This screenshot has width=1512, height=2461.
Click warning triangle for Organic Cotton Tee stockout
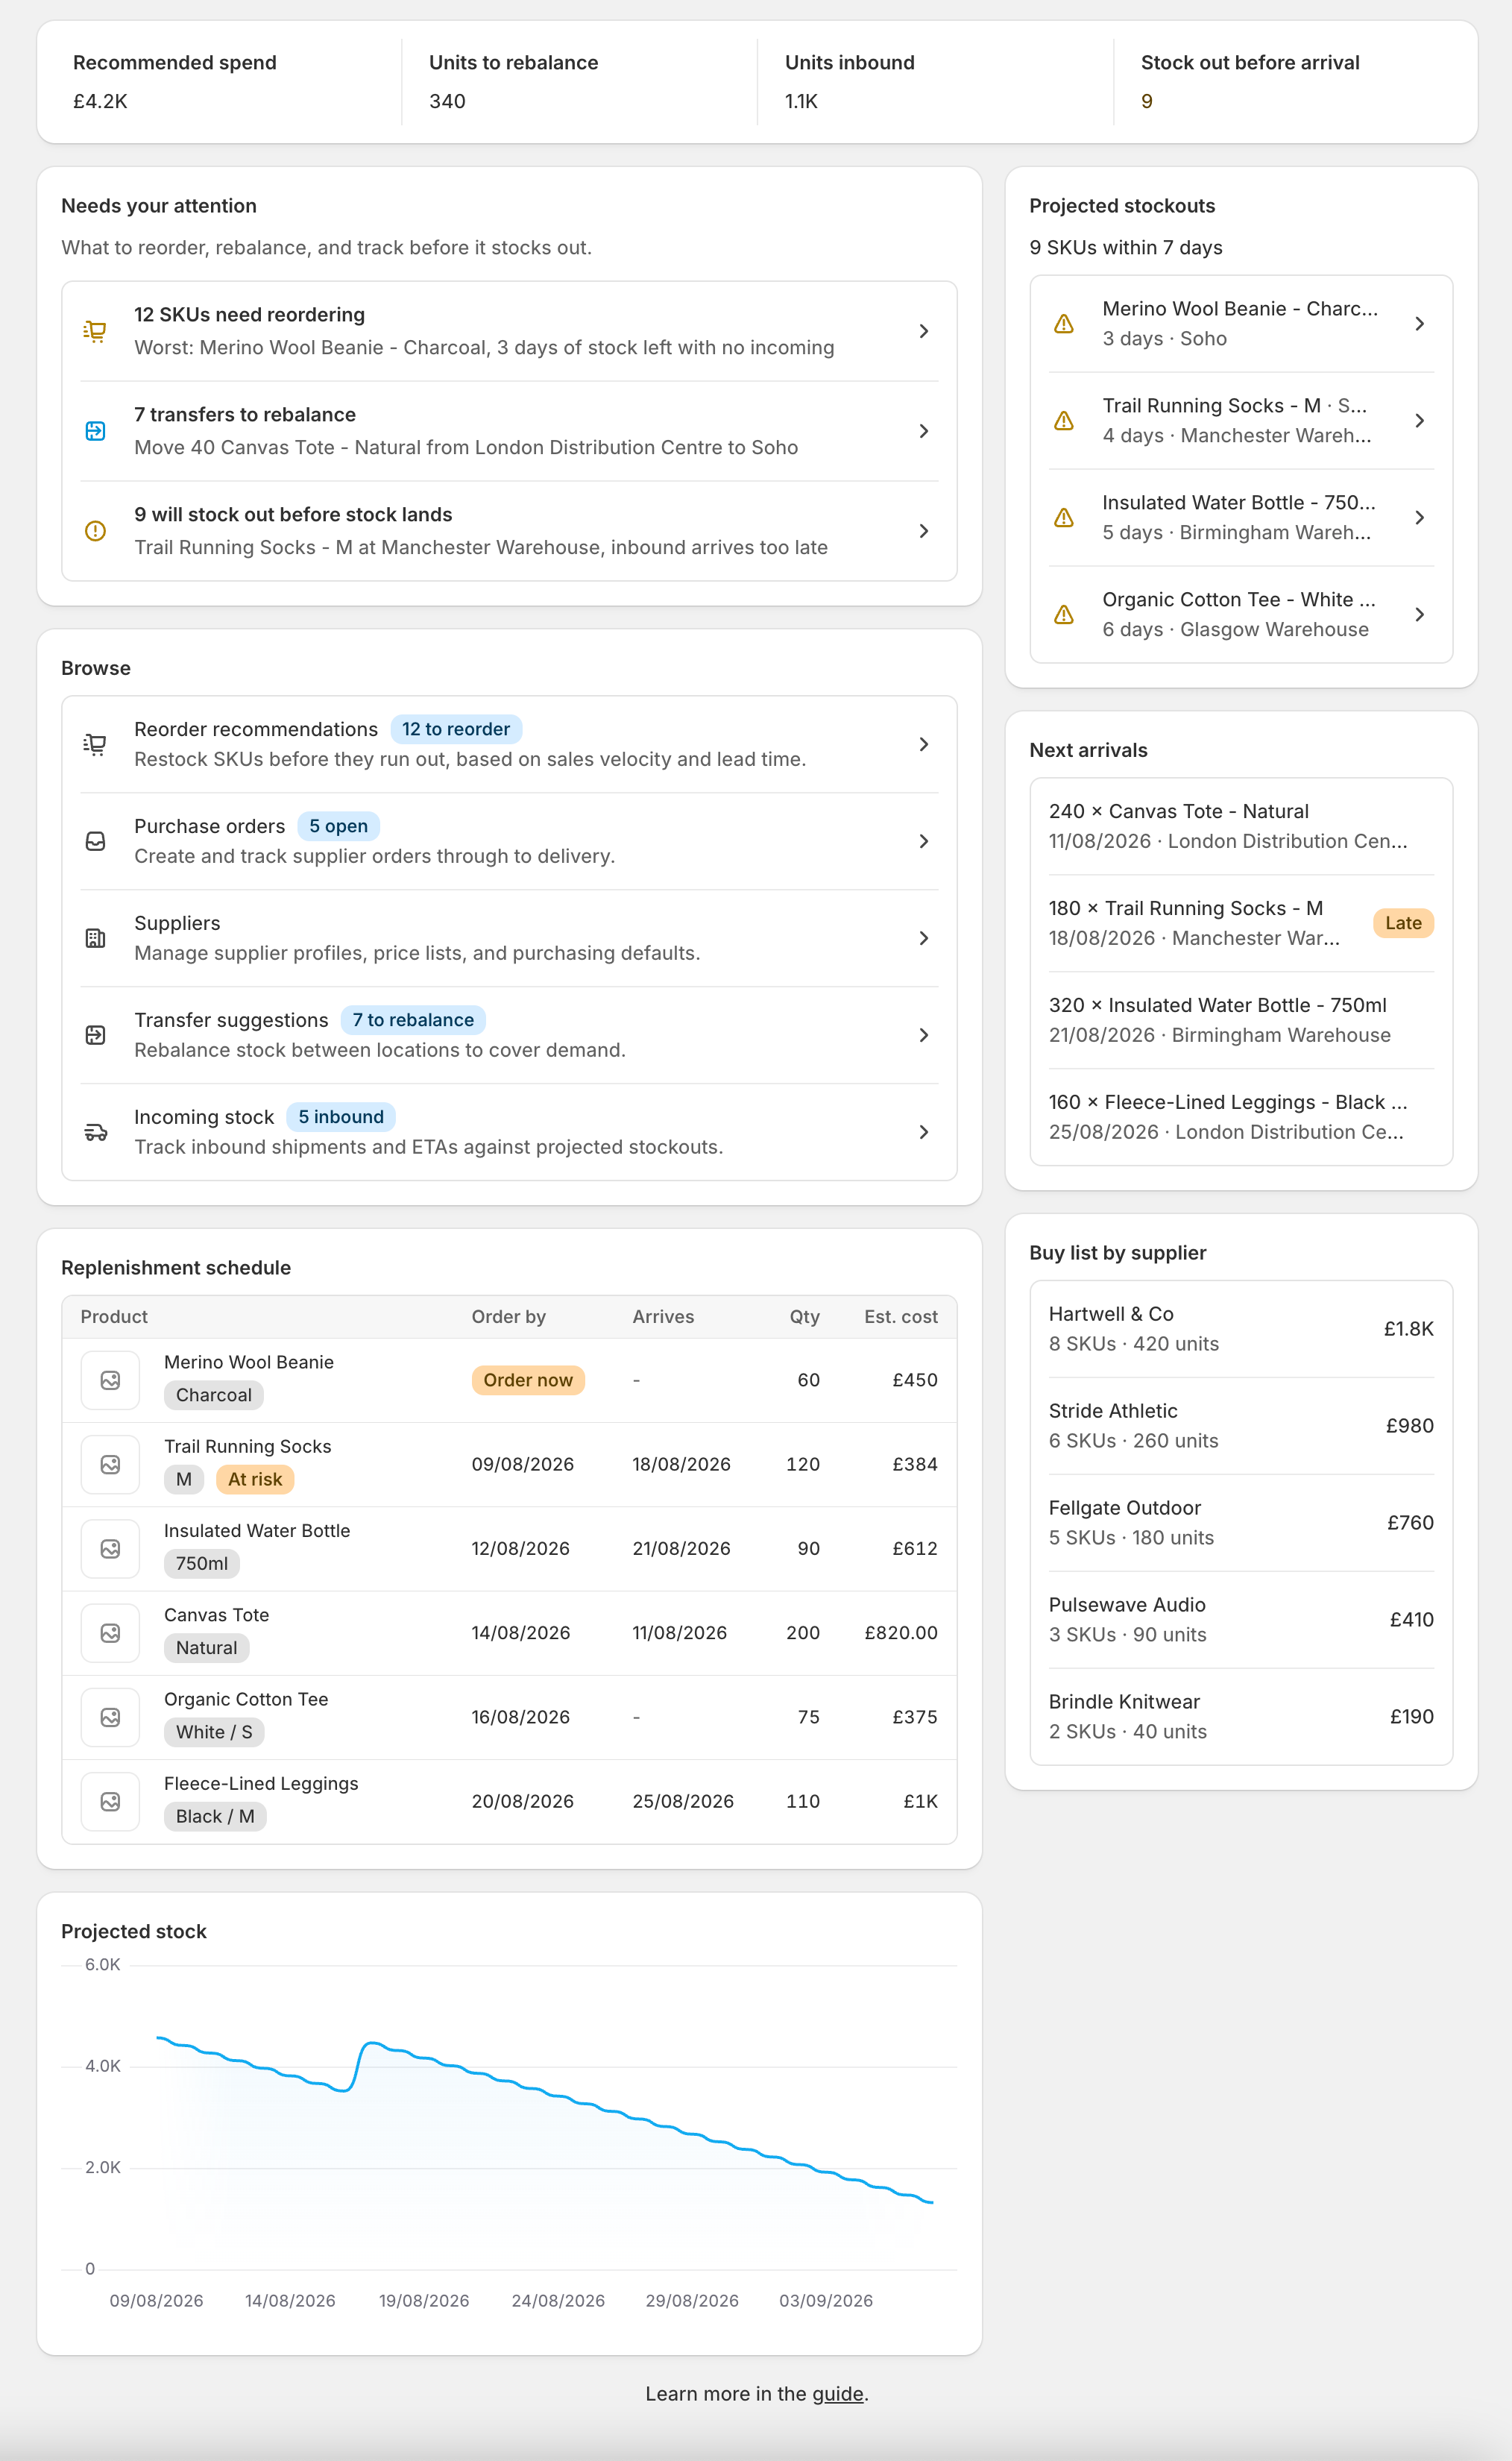(x=1064, y=615)
